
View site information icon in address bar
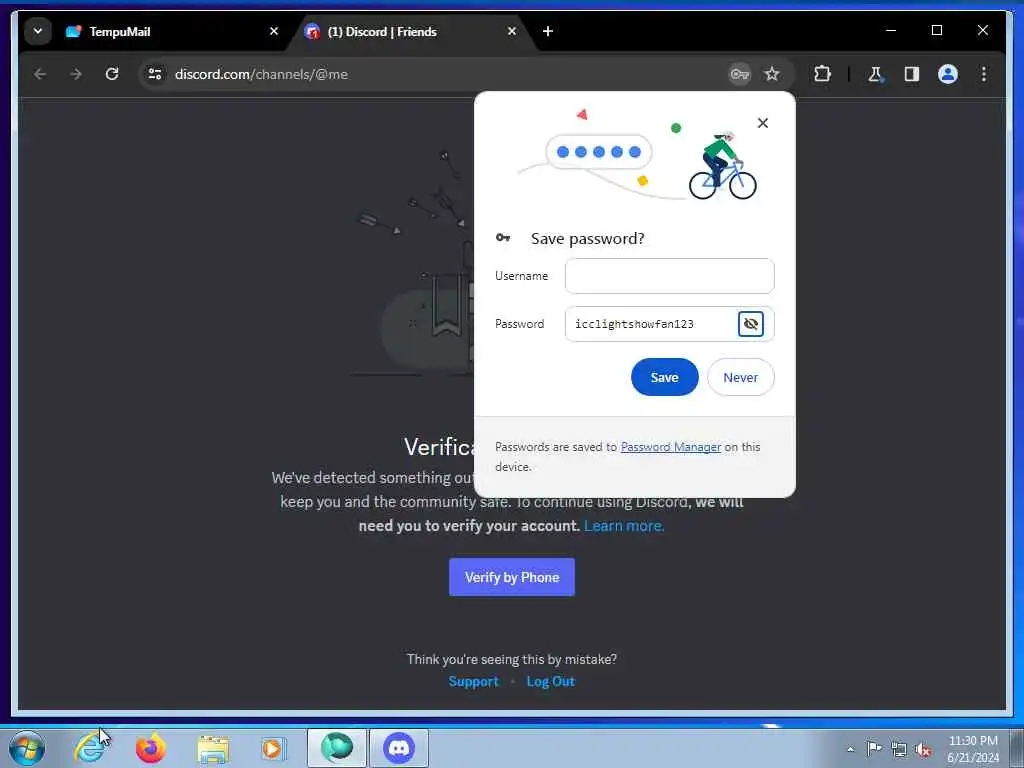[155, 74]
